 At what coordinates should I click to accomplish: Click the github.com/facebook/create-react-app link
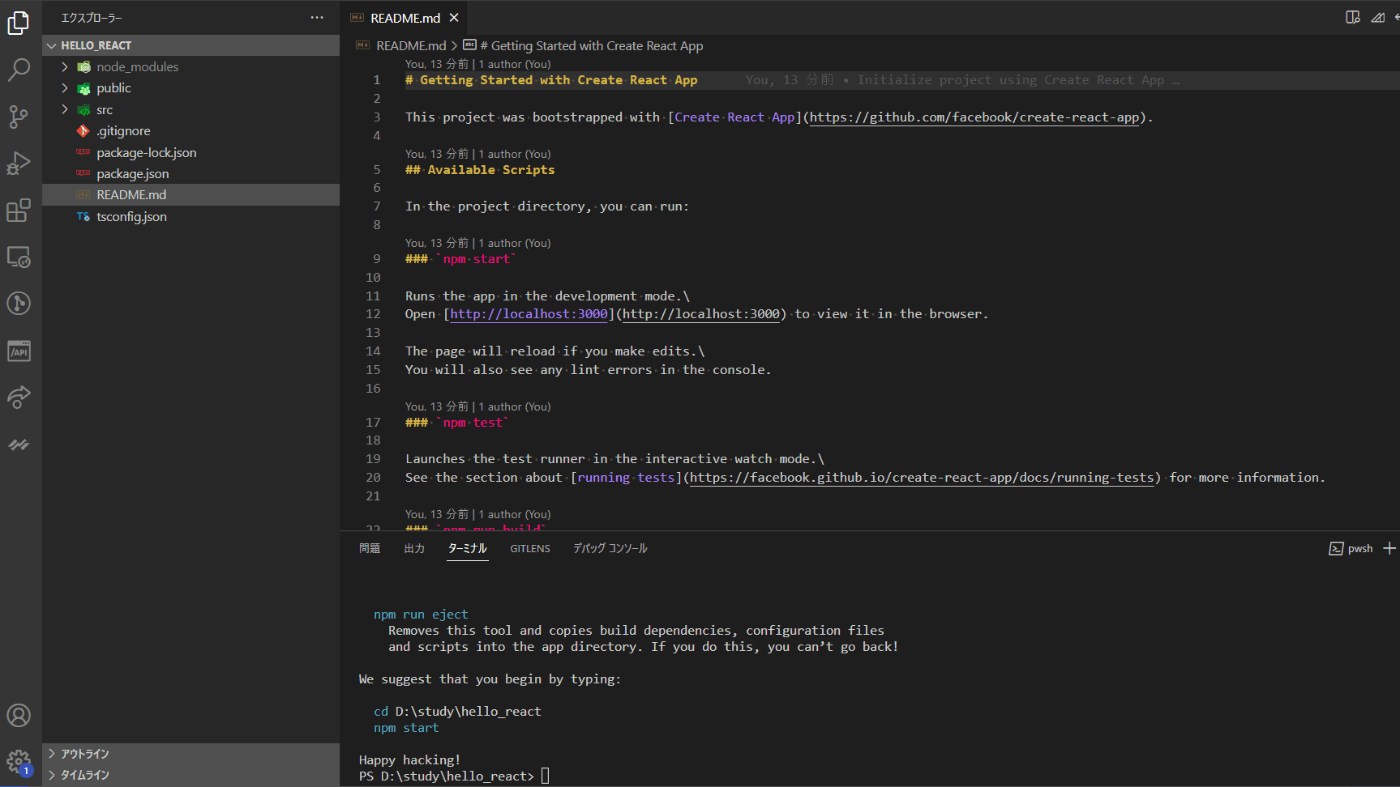point(974,117)
